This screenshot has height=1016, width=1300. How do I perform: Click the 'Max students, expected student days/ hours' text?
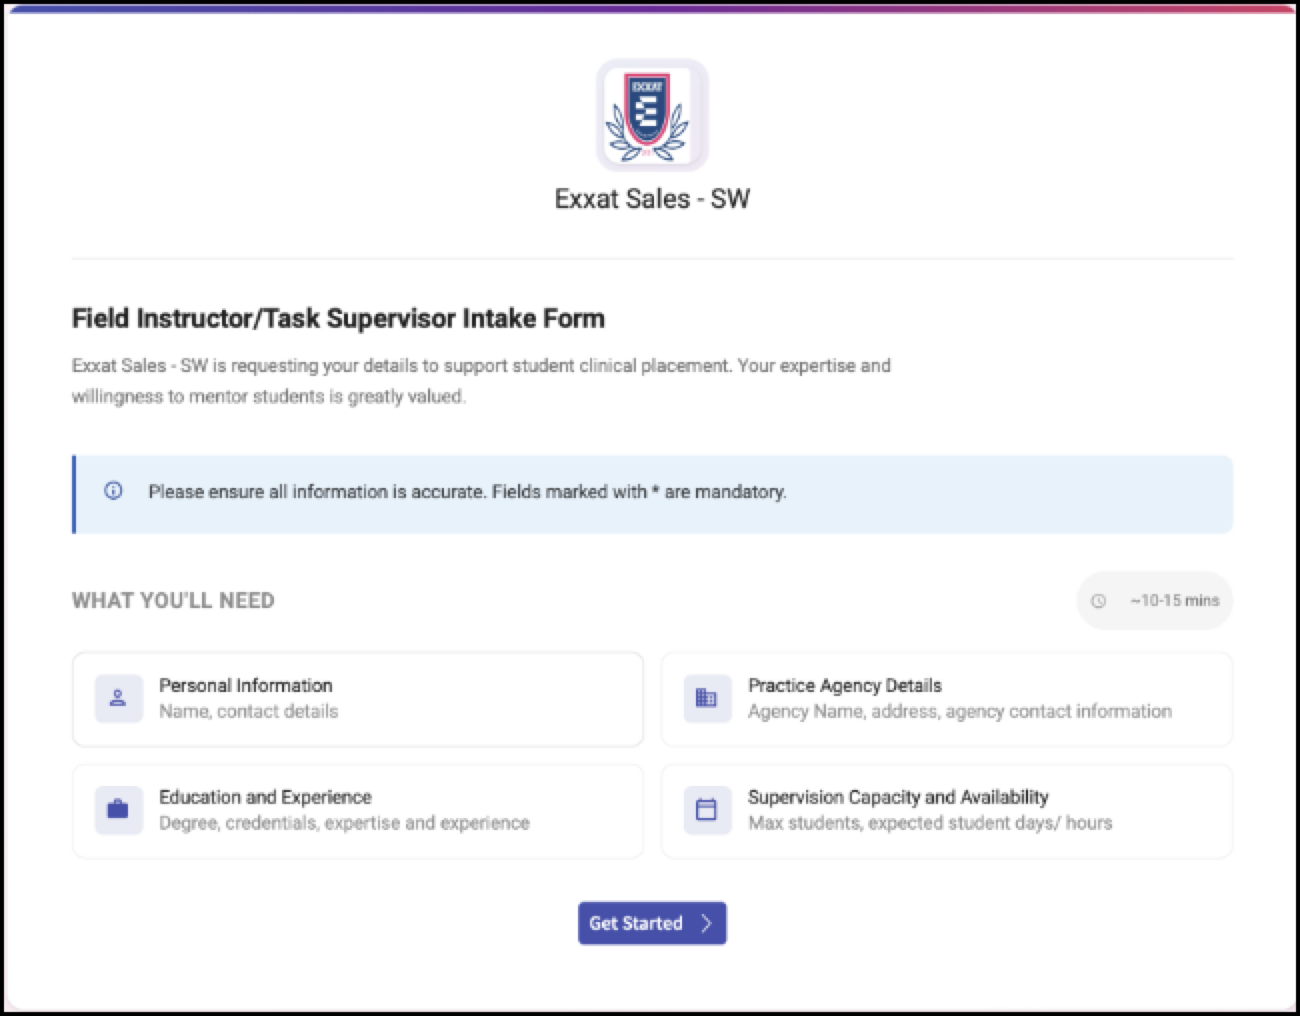930,823
